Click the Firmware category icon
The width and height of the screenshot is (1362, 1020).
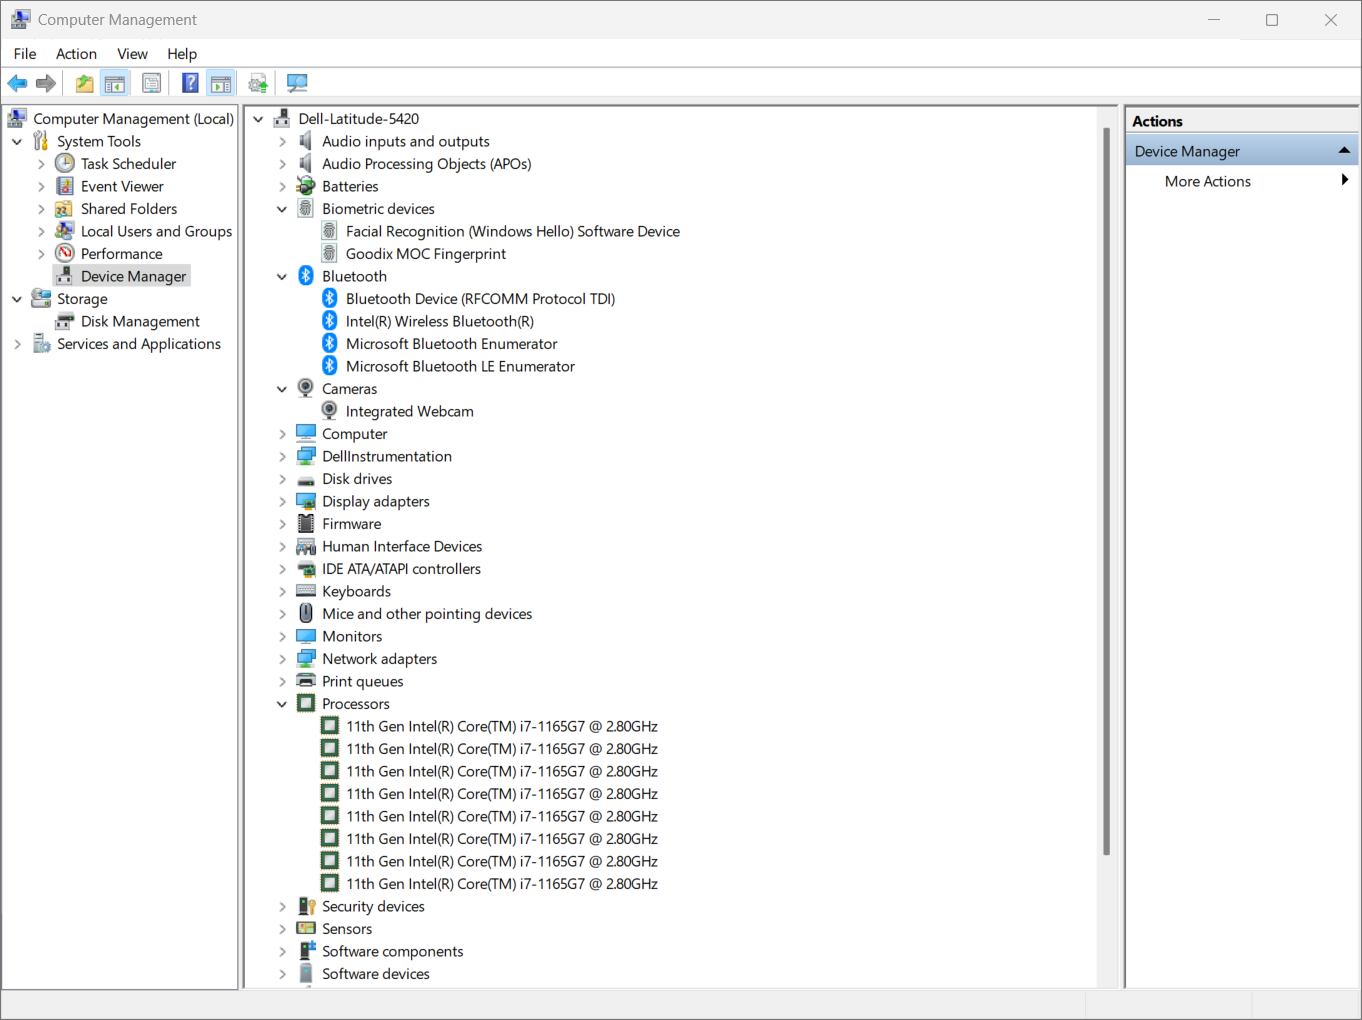306,523
